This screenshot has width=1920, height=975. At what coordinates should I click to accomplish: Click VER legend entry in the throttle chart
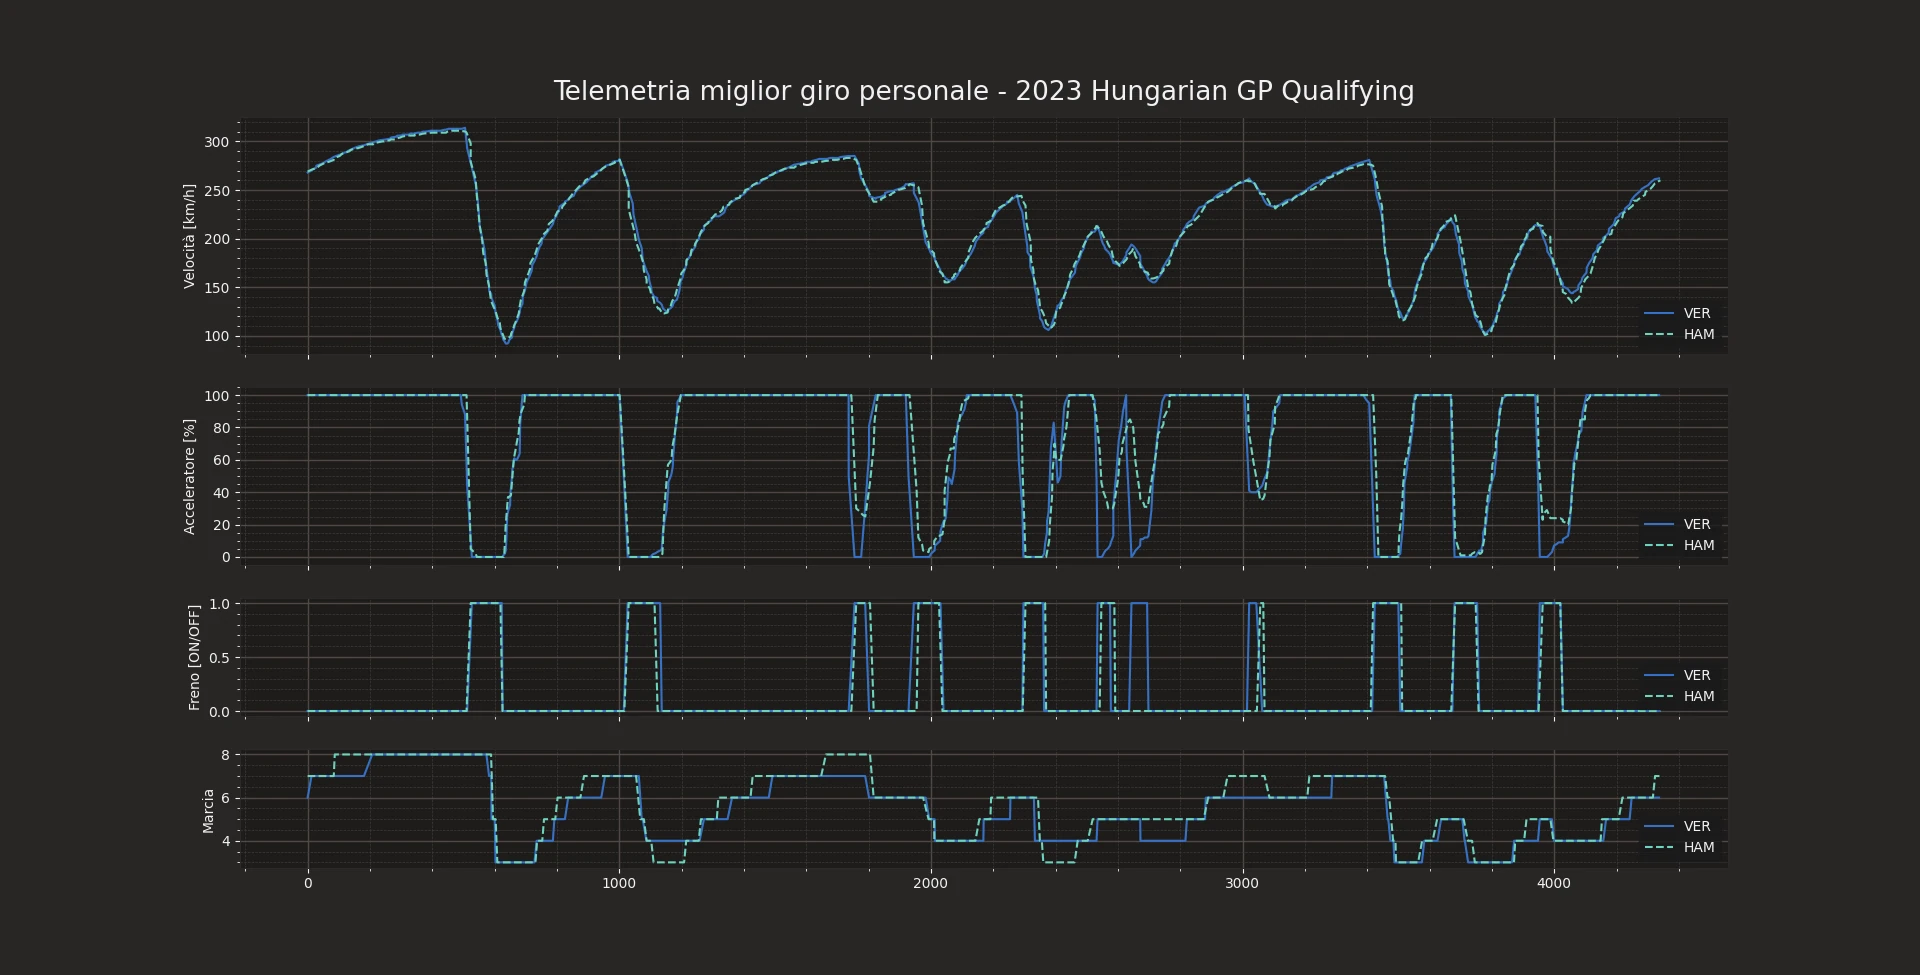pos(1680,524)
